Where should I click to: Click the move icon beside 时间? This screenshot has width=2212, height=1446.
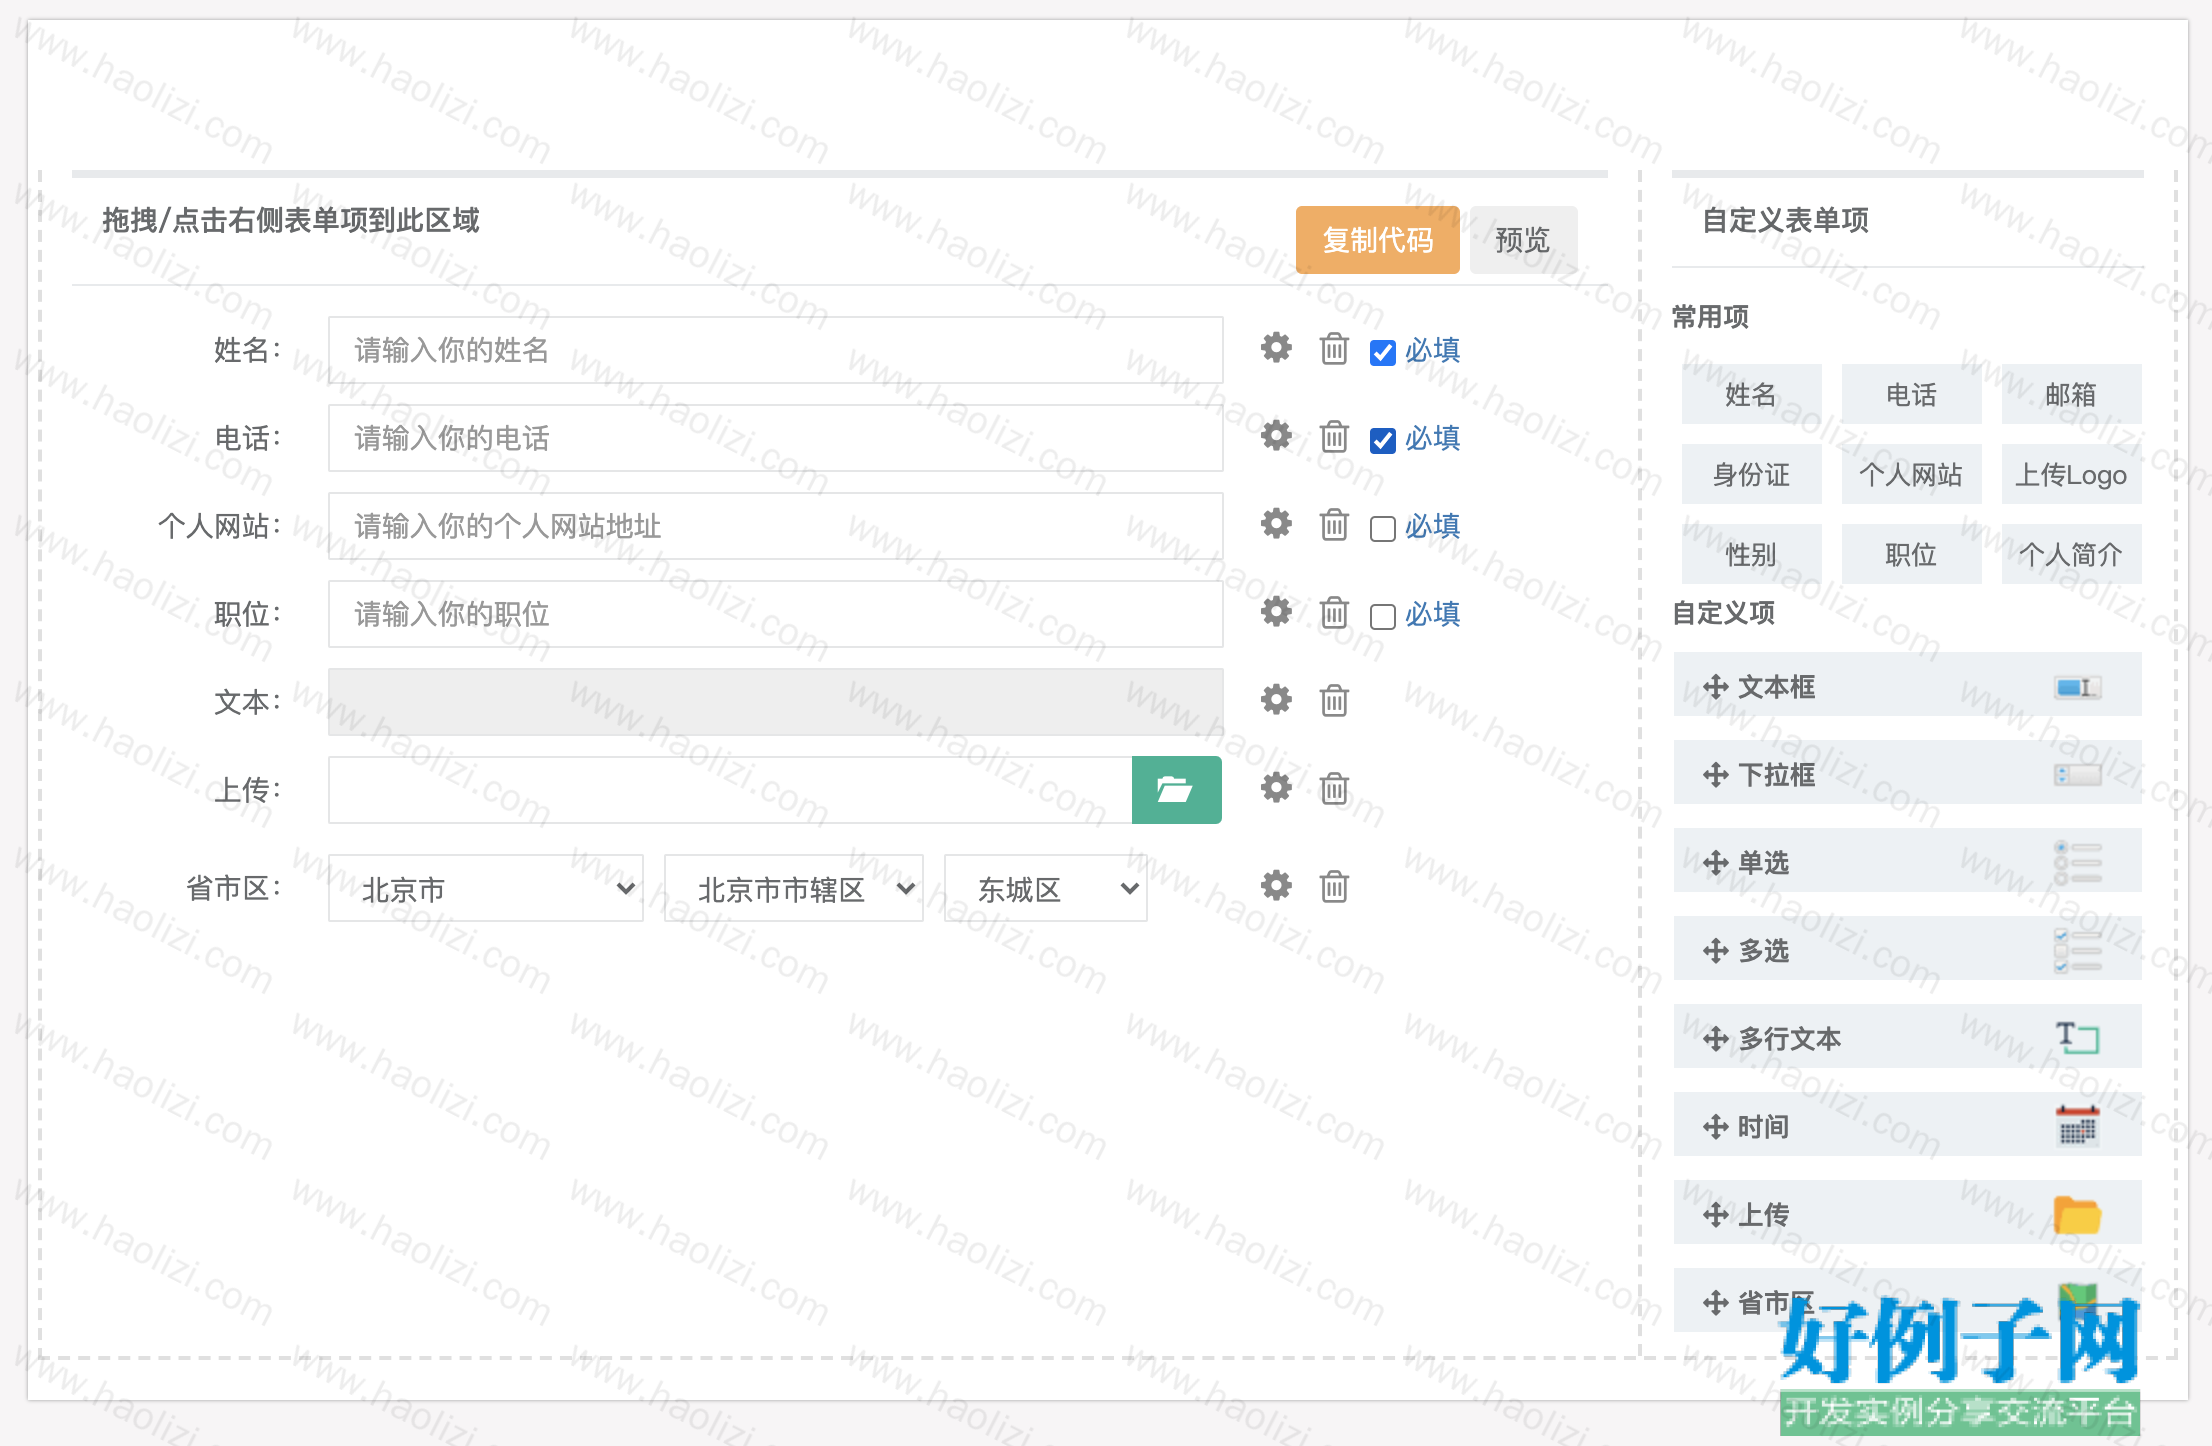[x=1716, y=1127]
